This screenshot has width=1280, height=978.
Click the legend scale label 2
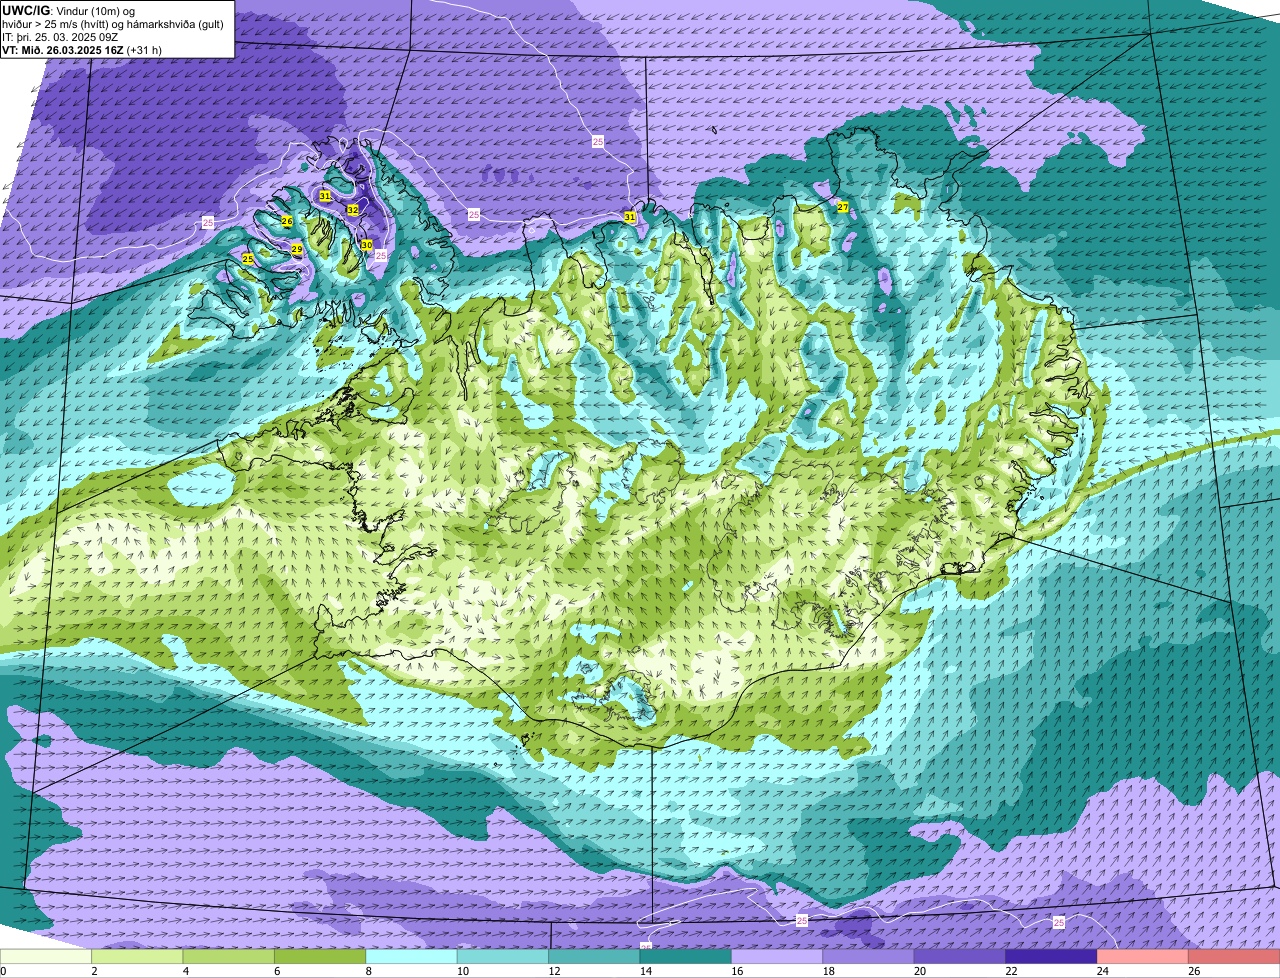coord(94,970)
